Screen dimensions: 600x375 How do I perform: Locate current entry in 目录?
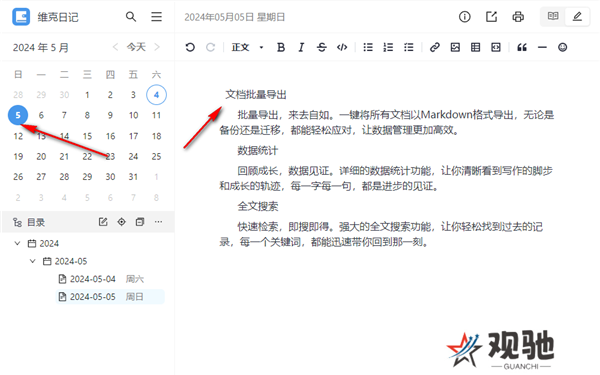(x=121, y=222)
